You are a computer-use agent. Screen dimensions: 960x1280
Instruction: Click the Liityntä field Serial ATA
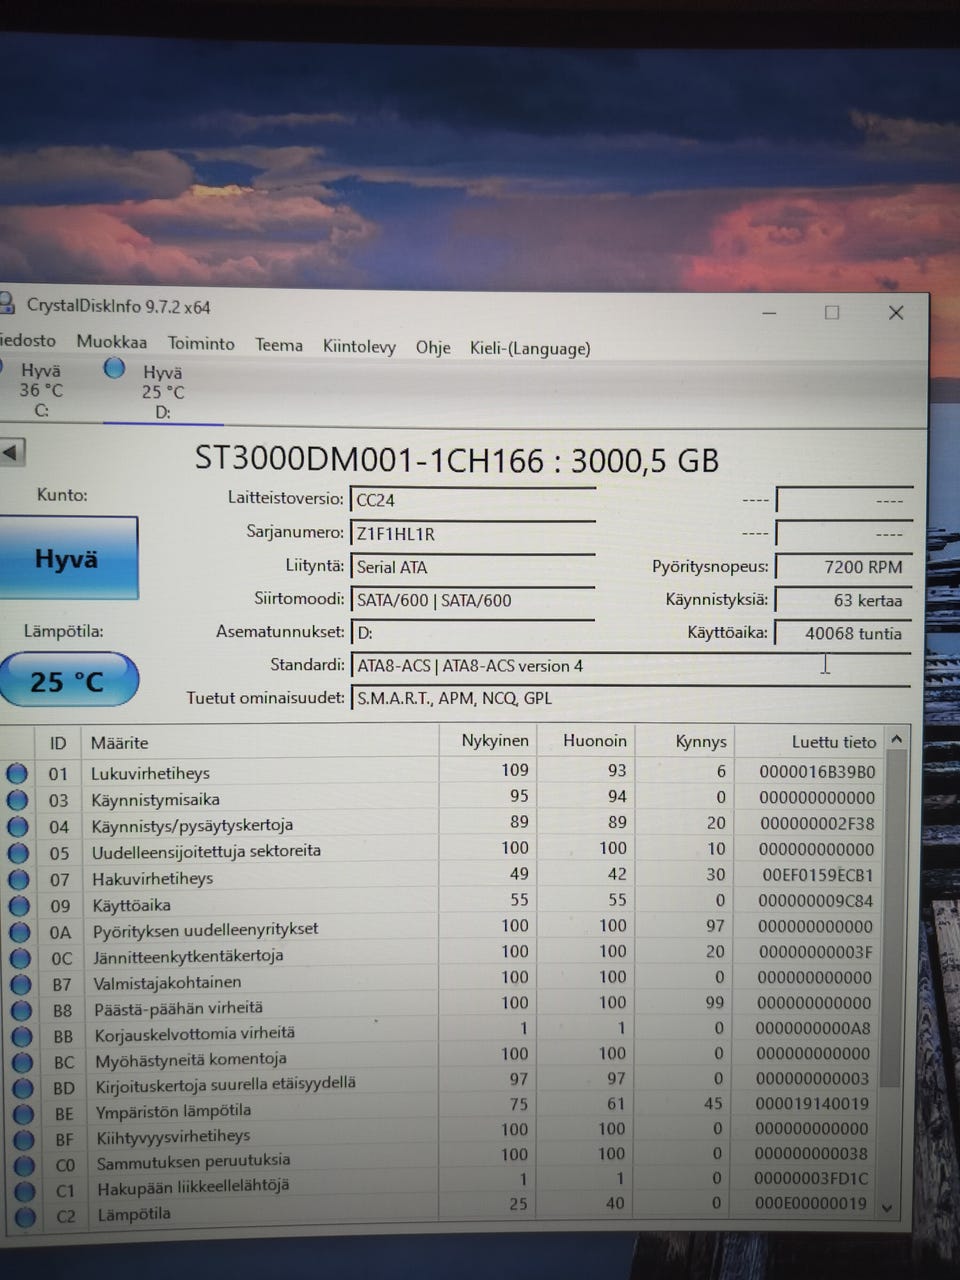click(x=473, y=567)
